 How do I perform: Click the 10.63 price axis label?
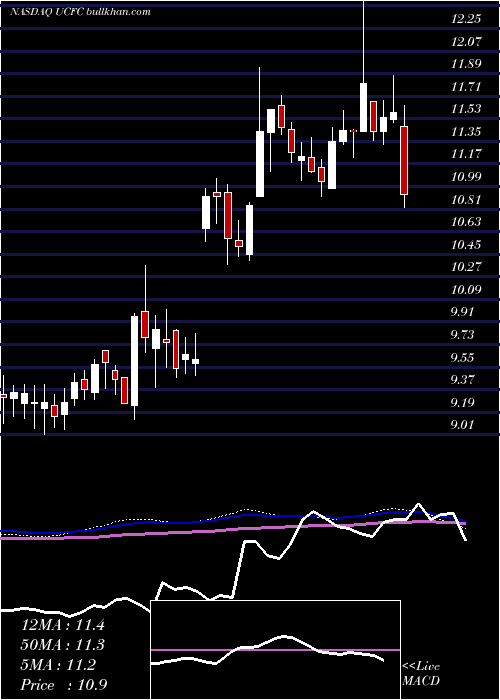(466, 221)
